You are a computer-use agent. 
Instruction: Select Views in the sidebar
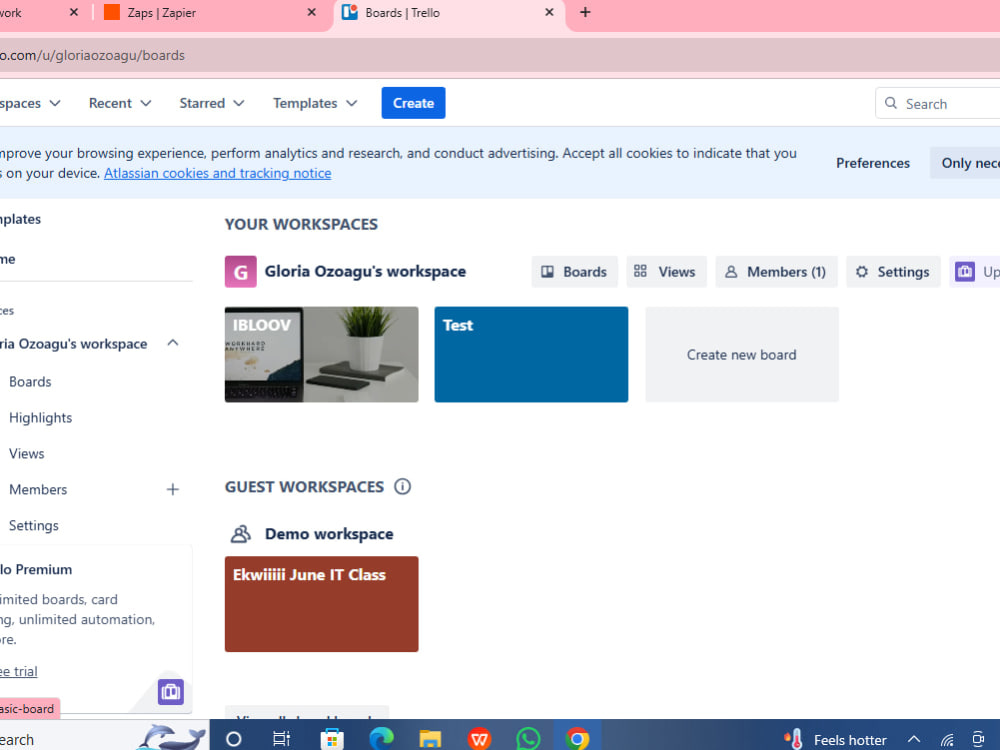(x=26, y=453)
